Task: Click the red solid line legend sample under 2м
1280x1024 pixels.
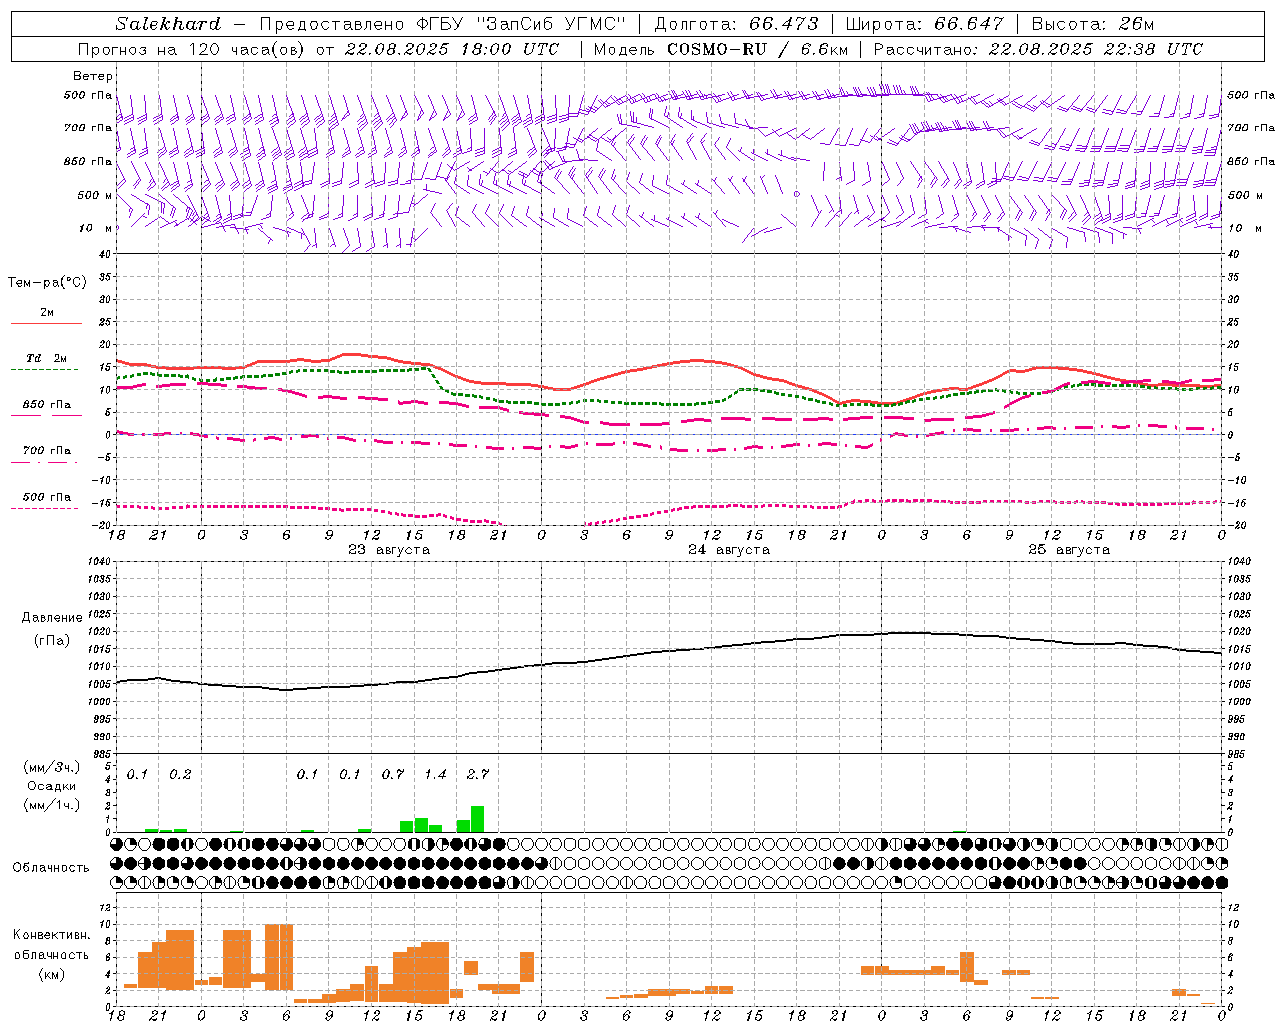Action: pyautogui.click(x=47, y=323)
